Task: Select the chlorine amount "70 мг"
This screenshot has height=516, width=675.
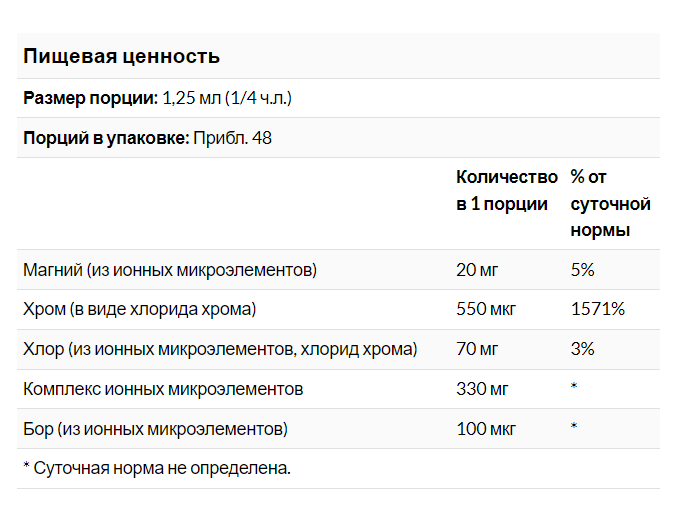Action: click(x=477, y=349)
